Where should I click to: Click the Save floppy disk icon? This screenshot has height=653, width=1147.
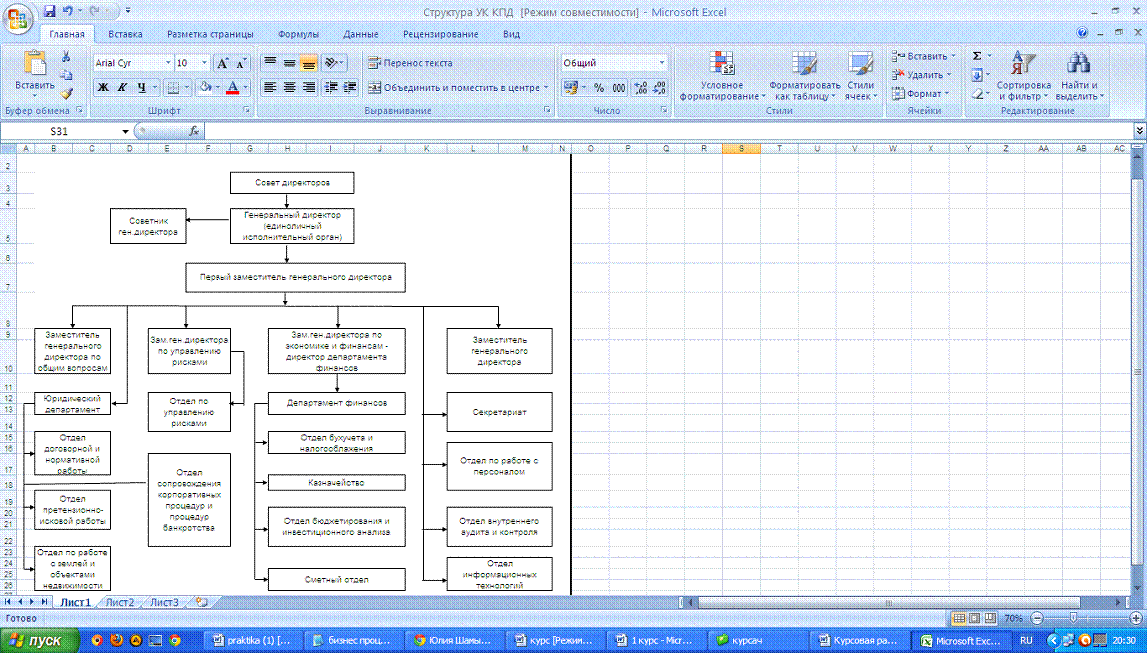[46, 11]
